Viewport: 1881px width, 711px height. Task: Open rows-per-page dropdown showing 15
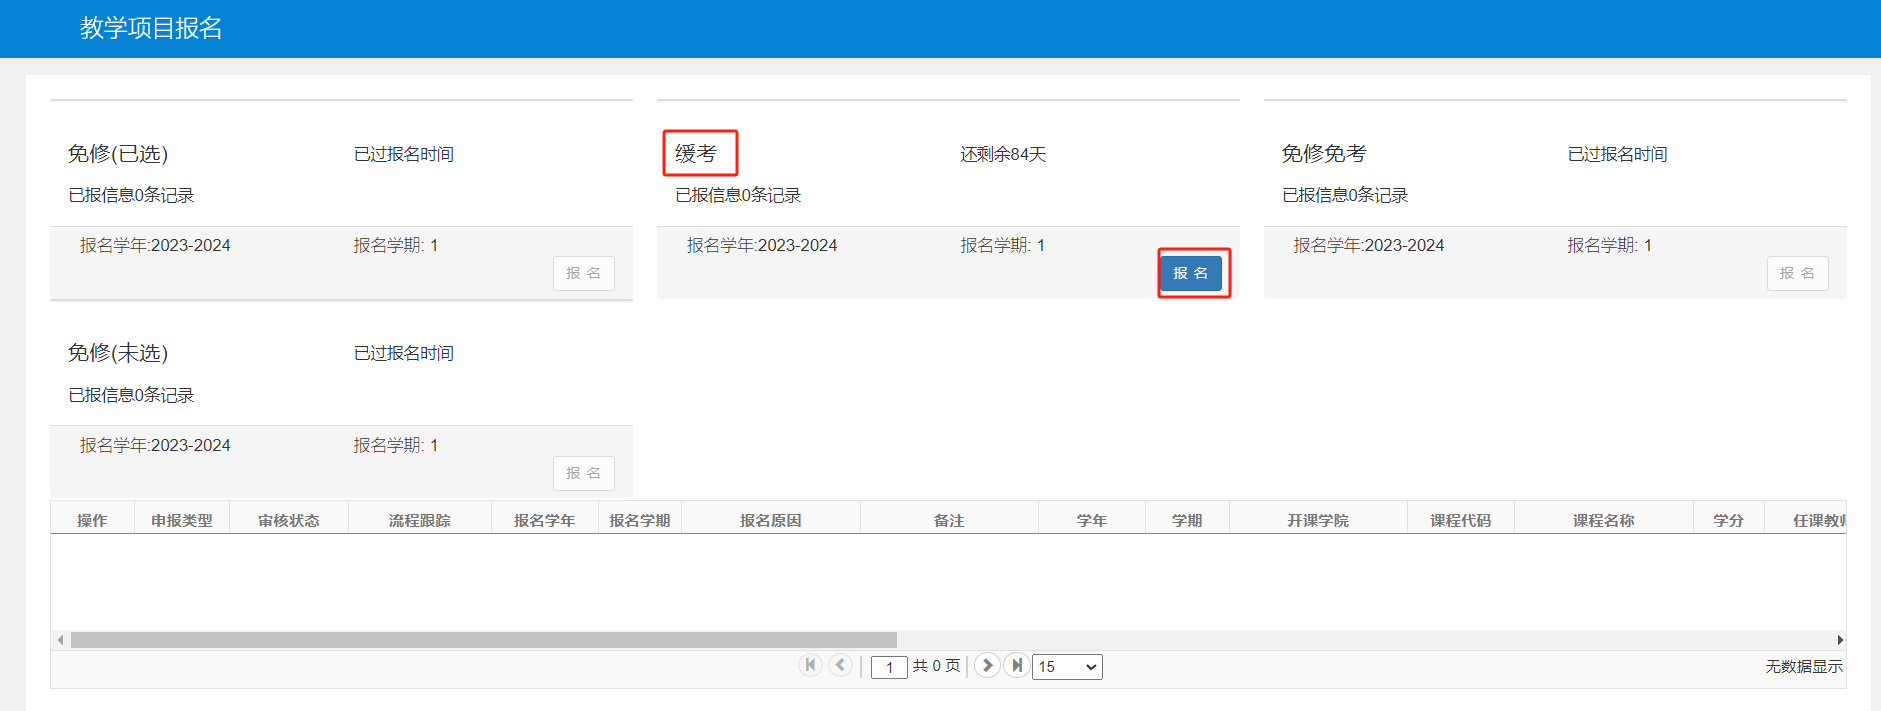1067,667
